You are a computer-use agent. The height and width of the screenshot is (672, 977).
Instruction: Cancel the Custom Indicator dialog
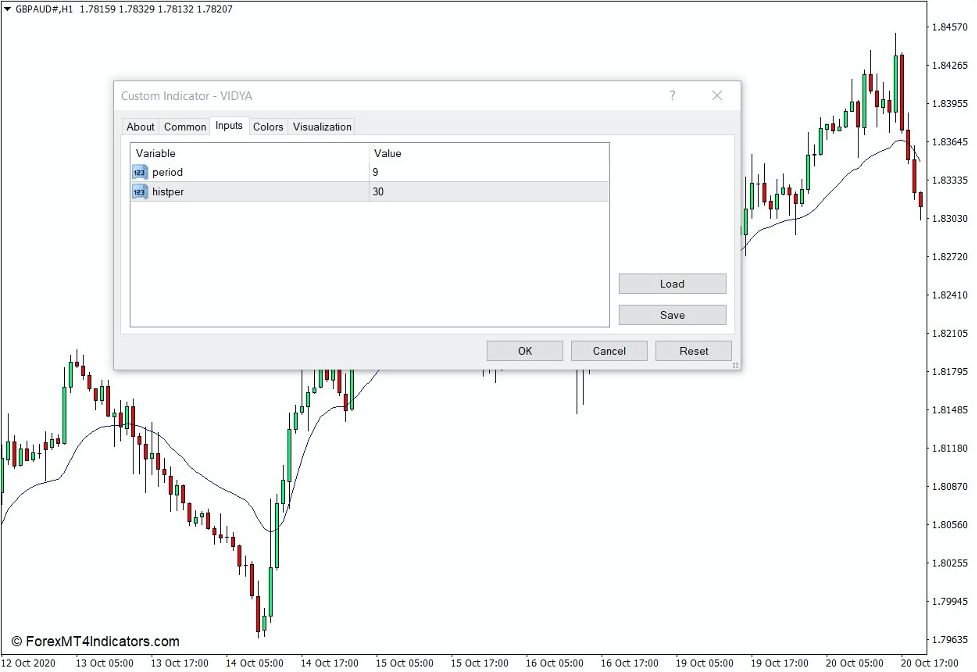[x=609, y=350]
